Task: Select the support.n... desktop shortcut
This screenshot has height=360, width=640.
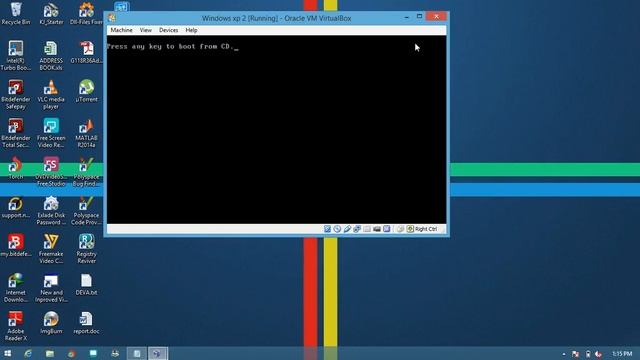Action: pyautogui.click(x=16, y=207)
